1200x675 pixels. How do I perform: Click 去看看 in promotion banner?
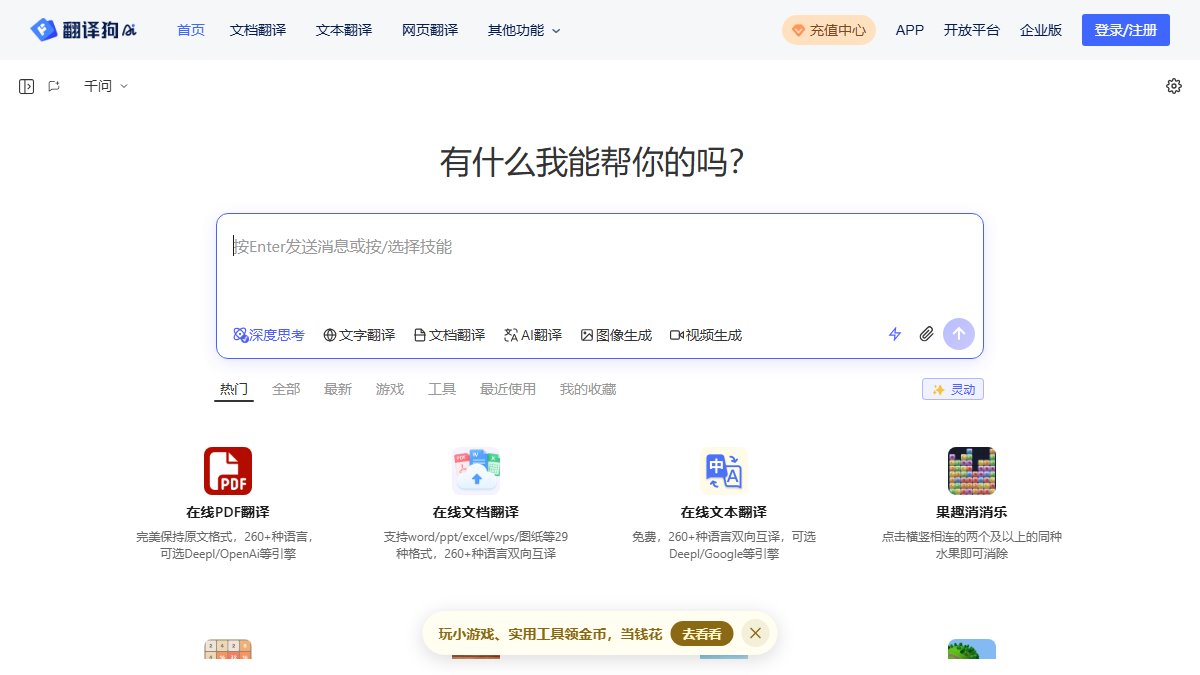click(702, 633)
